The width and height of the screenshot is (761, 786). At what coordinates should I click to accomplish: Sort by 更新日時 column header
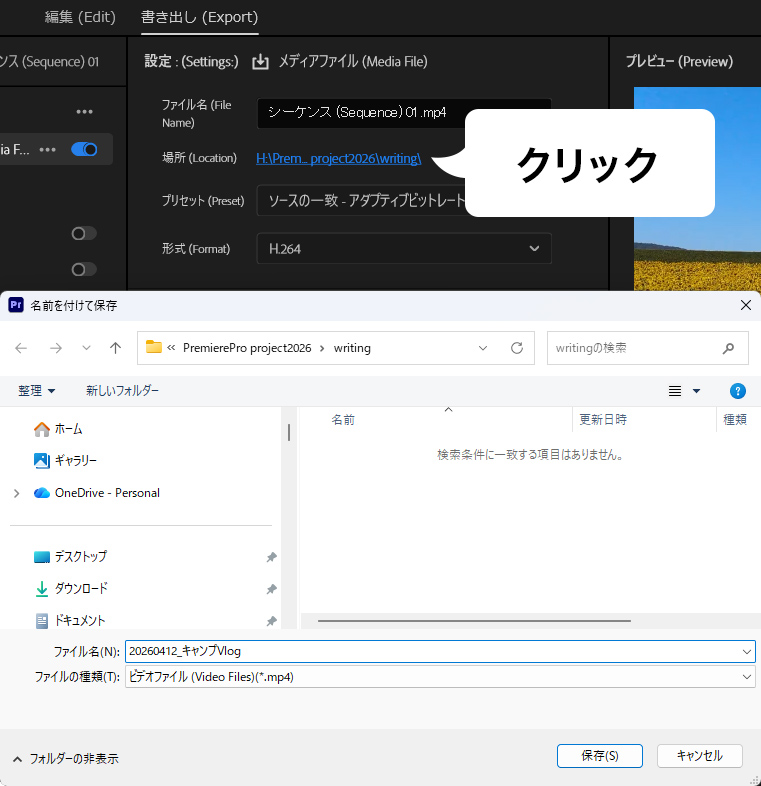click(603, 420)
